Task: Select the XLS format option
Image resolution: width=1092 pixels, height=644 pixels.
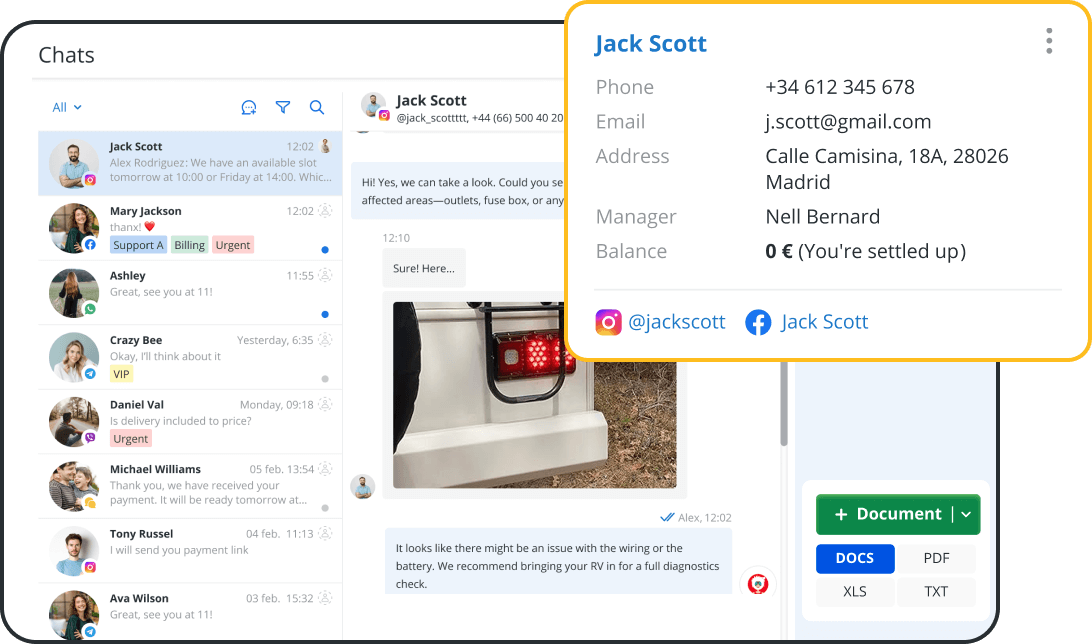Action: [x=854, y=591]
